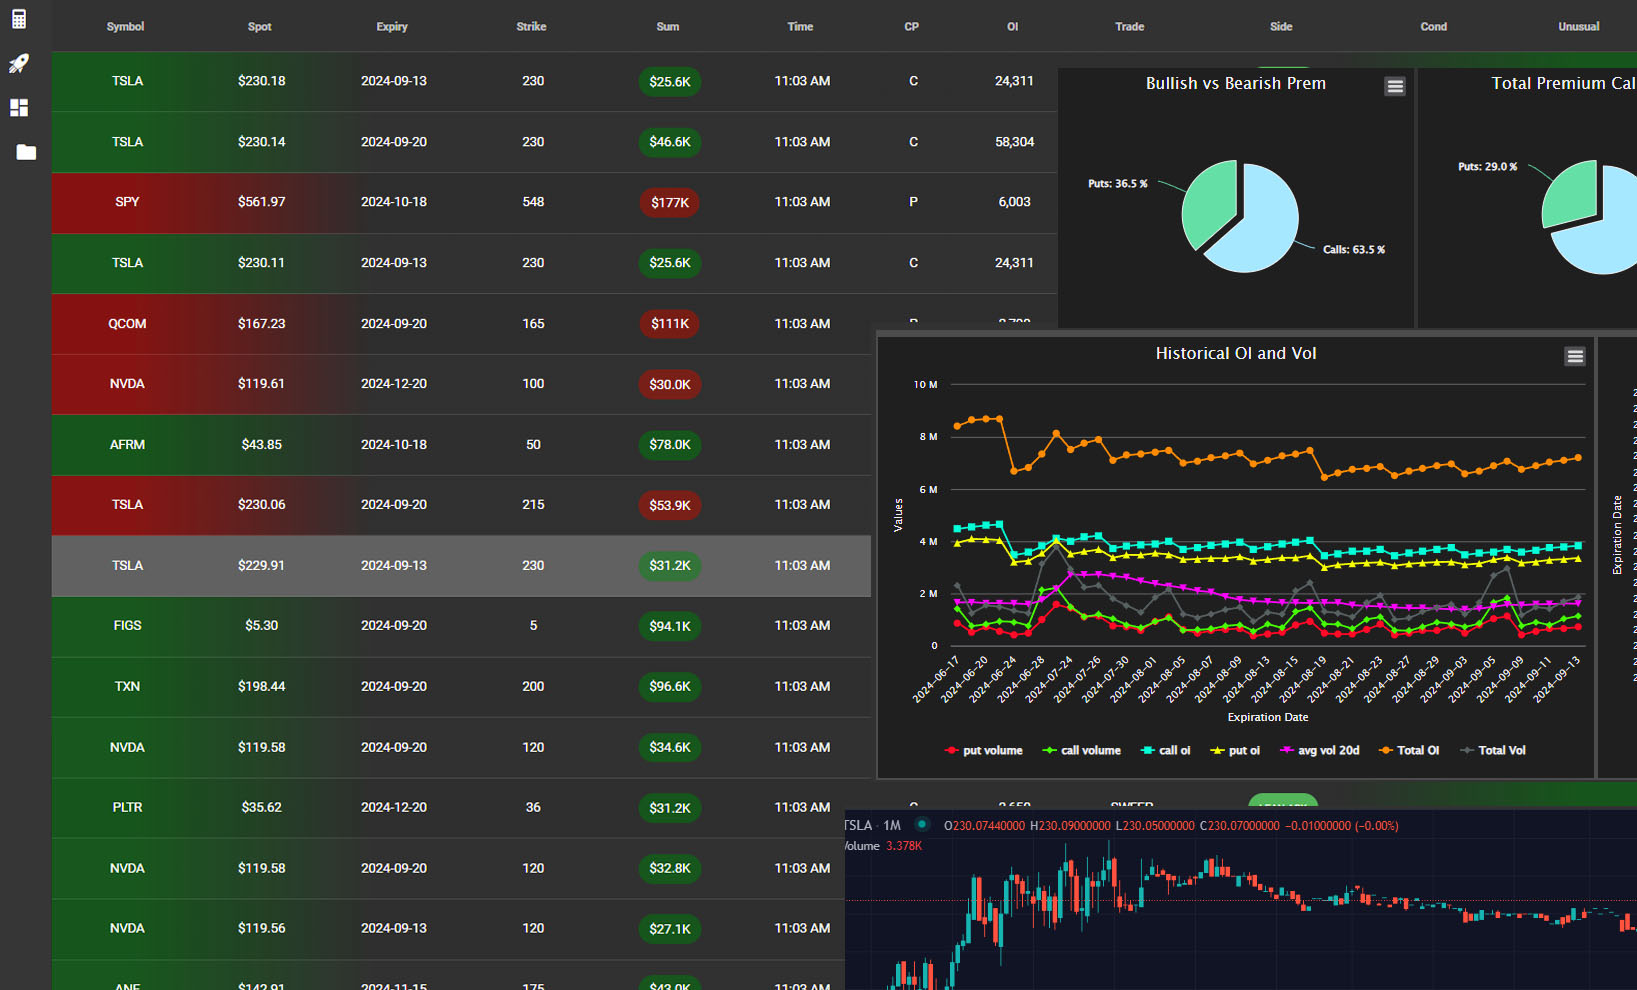
Task: Click the $96.6K TXN sum badge
Action: coord(670,687)
